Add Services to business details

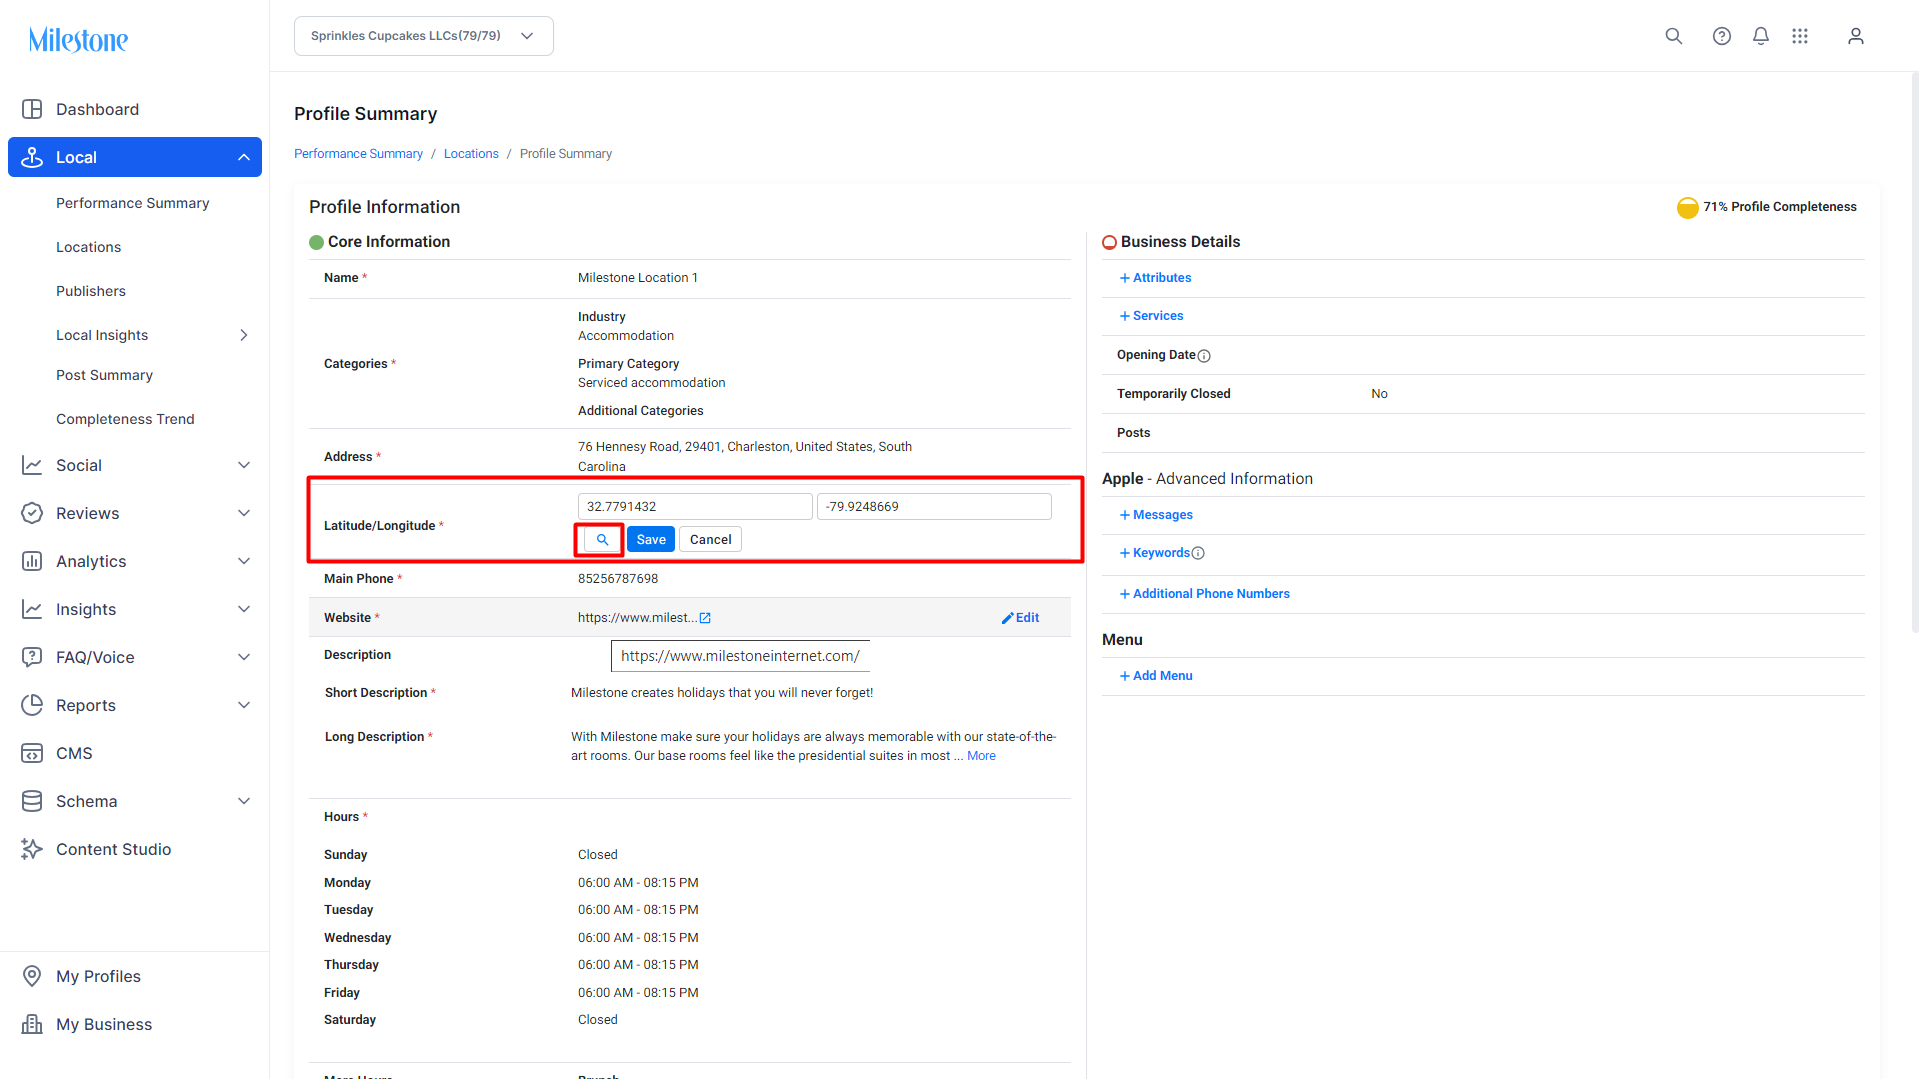tap(1151, 316)
